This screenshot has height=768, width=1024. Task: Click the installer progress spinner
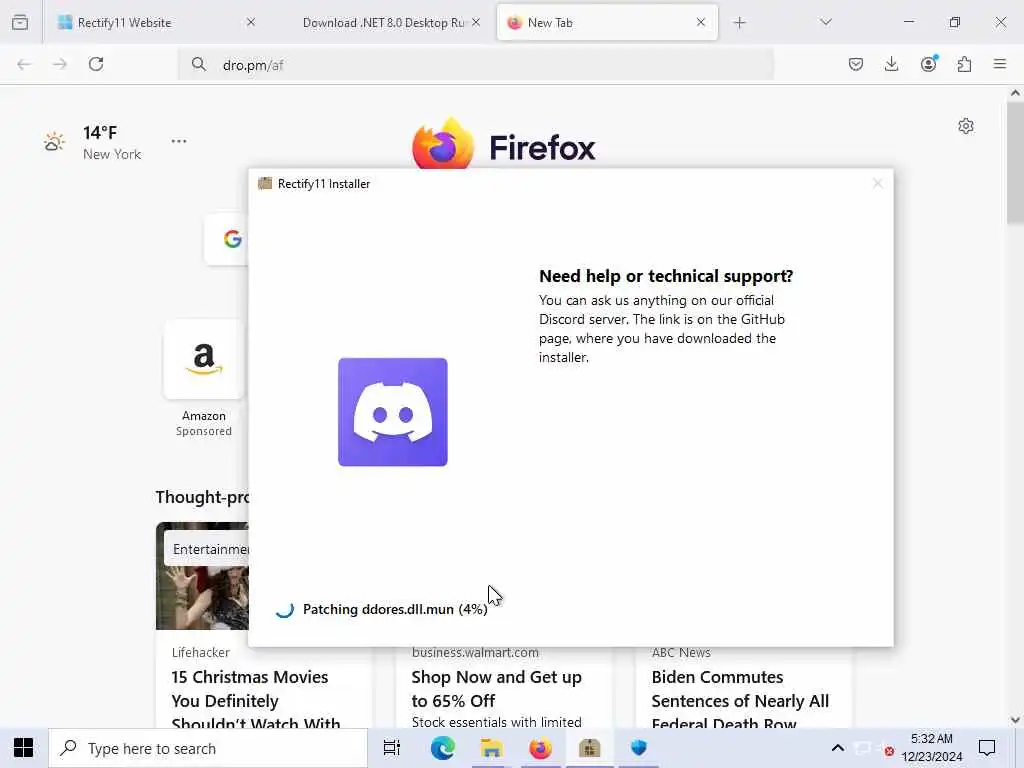pos(284,609)
